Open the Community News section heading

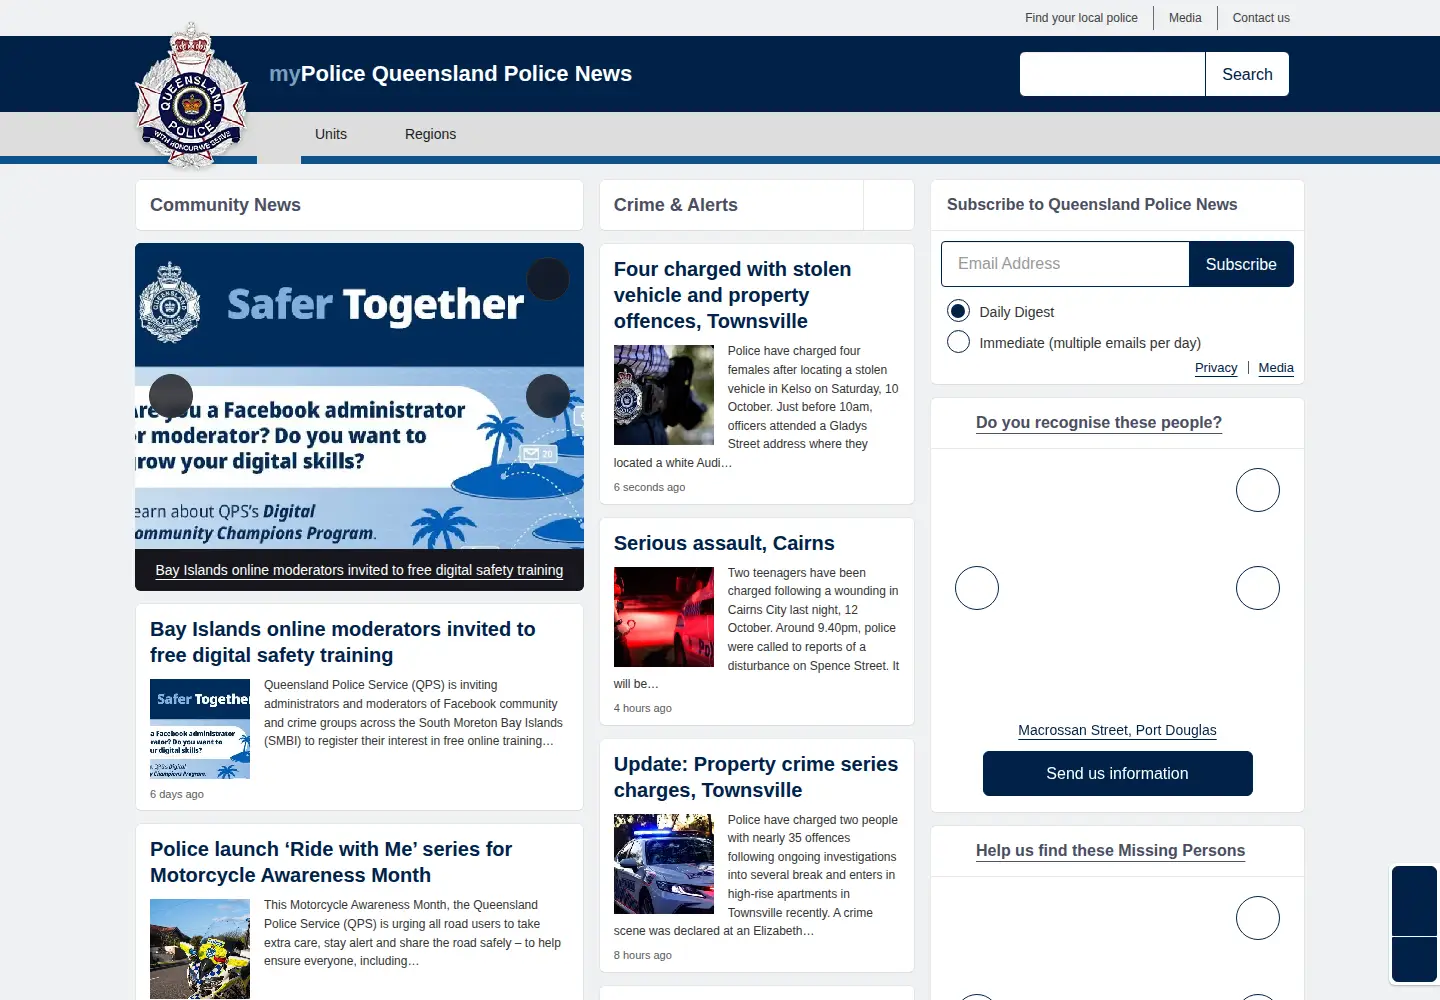point(225,205)
